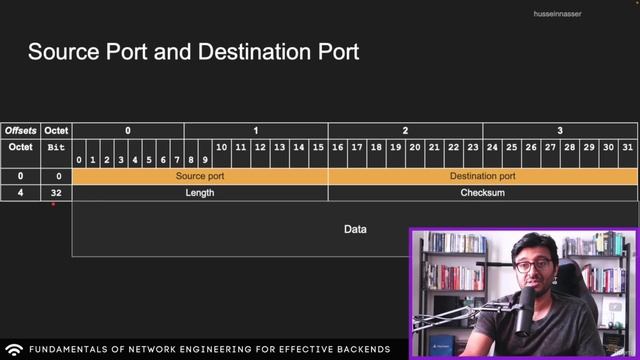Click the wifi logo icon in the footer

(x=14, y=349)
